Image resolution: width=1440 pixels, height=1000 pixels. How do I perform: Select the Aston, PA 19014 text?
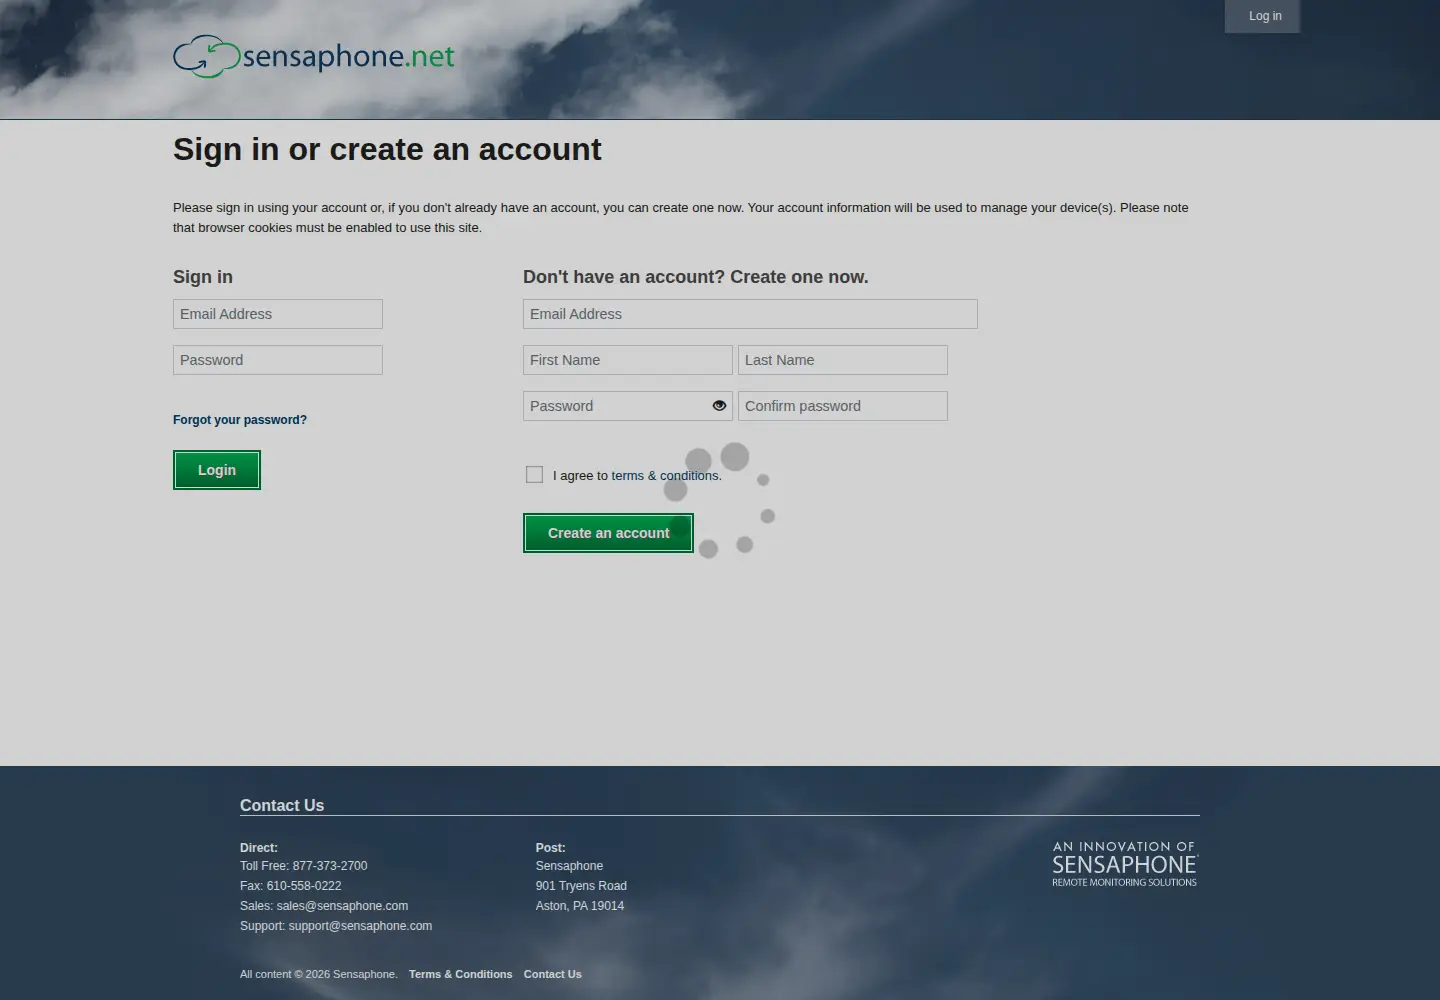click(580, 906)
